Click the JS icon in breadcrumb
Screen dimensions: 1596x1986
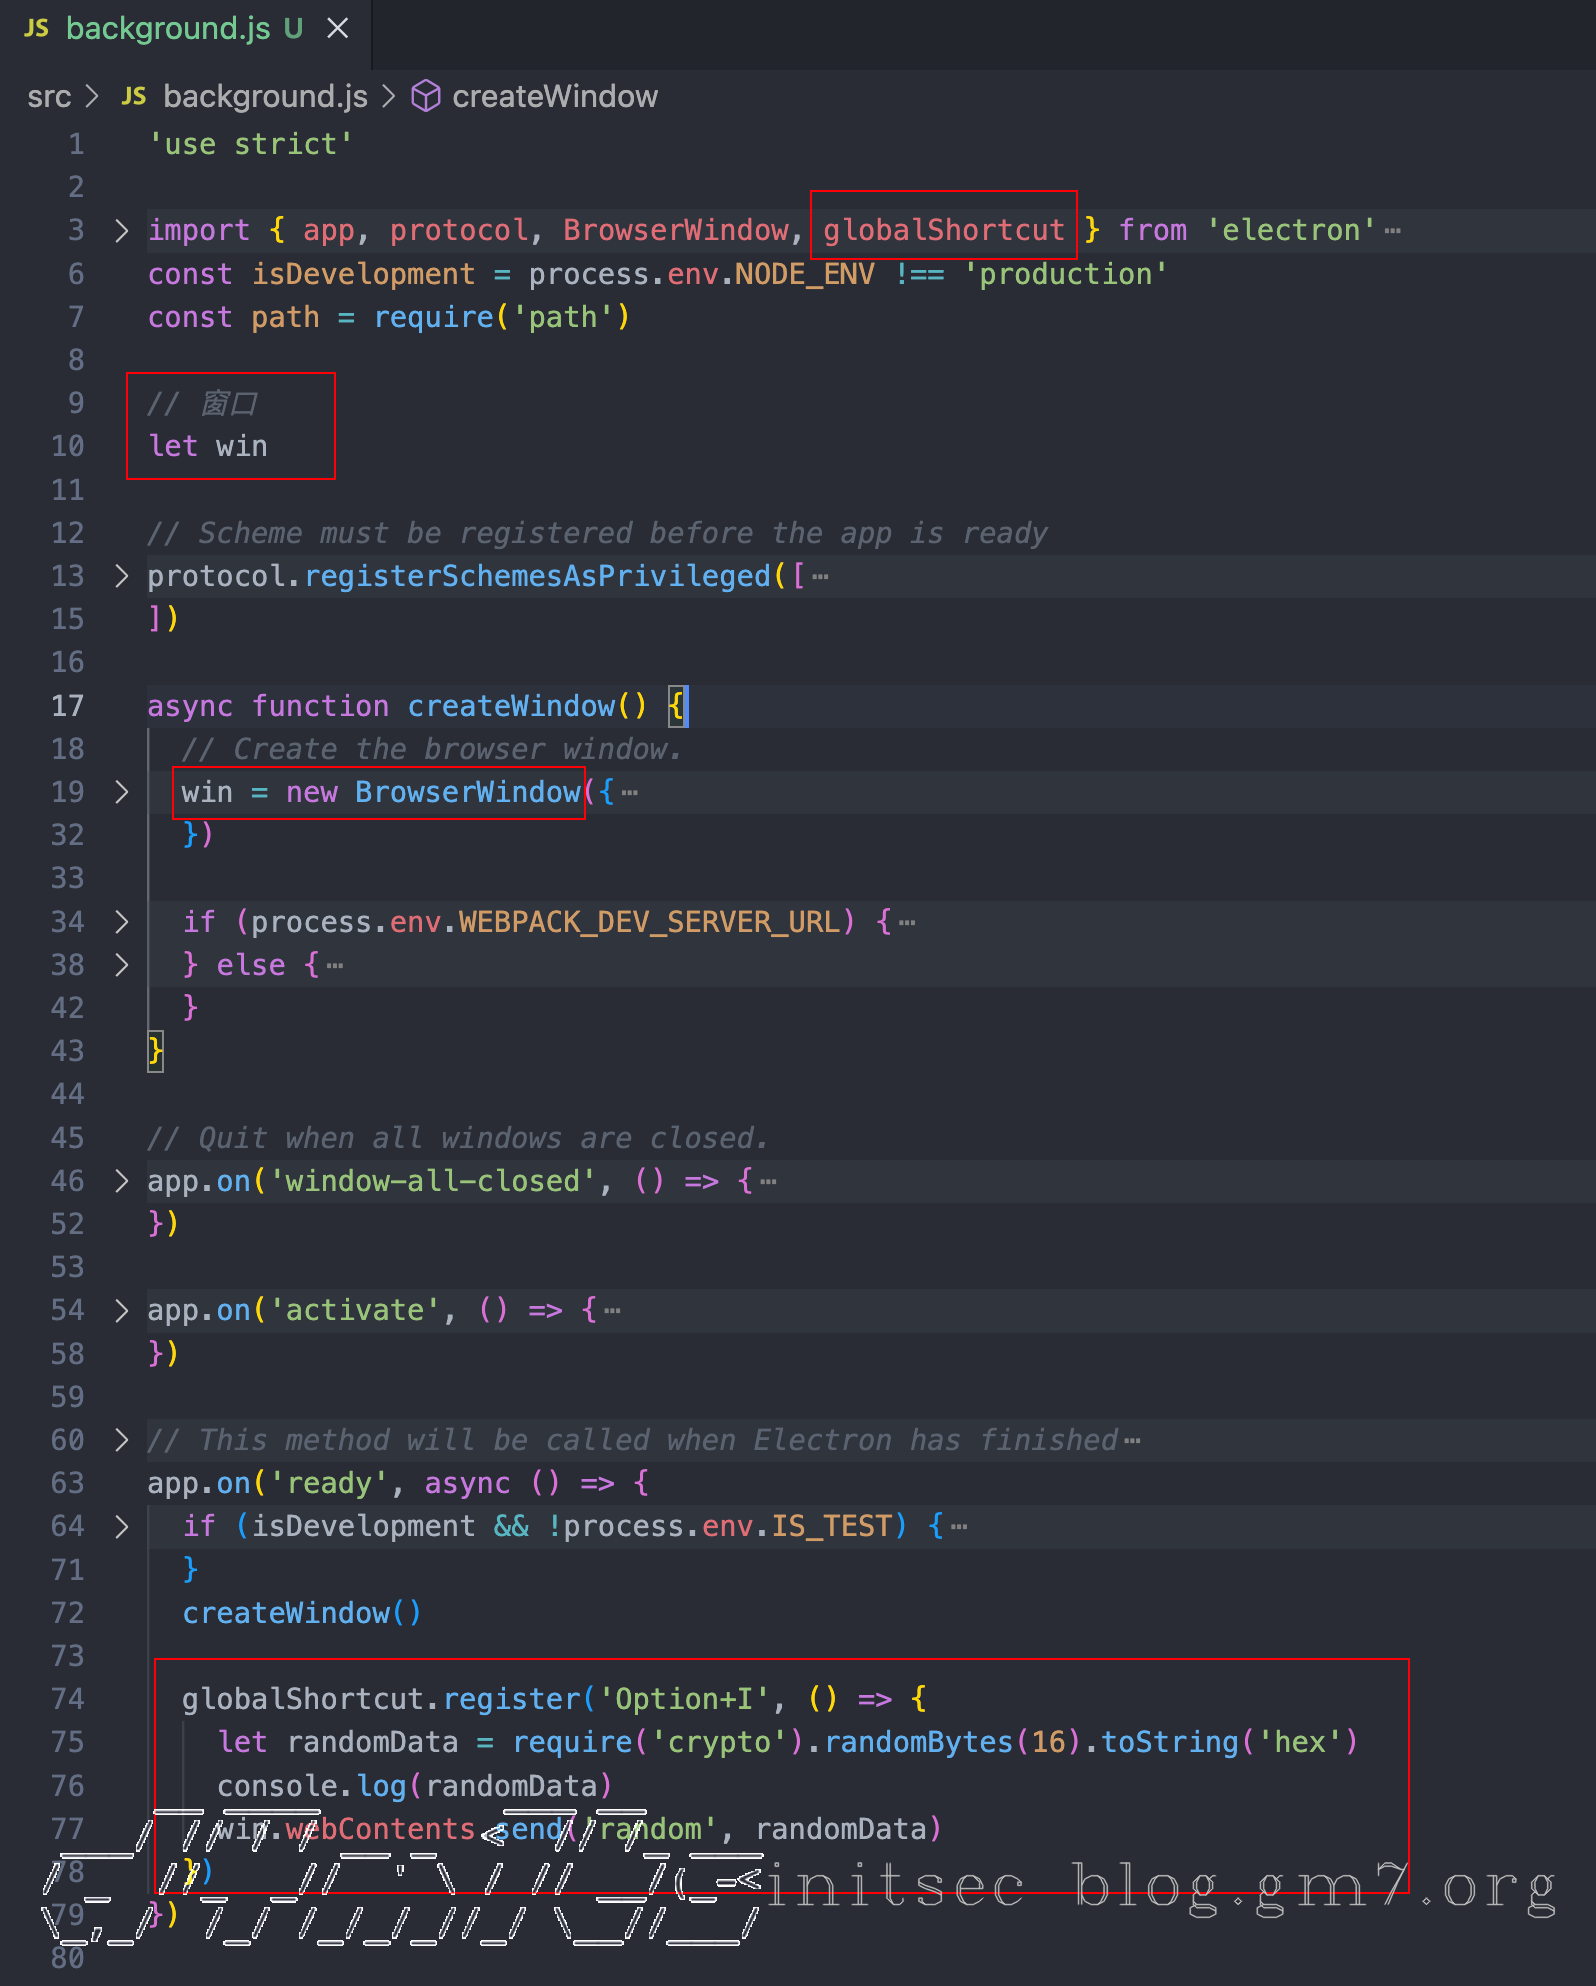pos(134,97)
